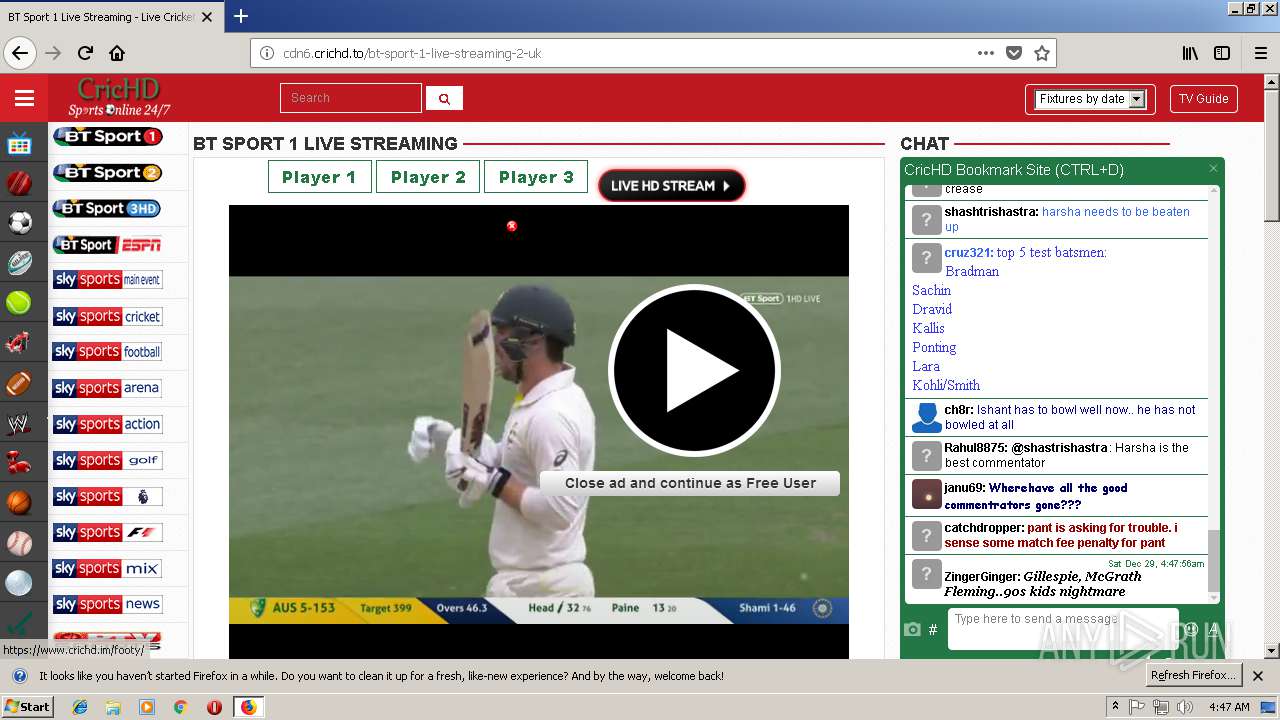Close the small red ad marker above video

click(512, 226)
